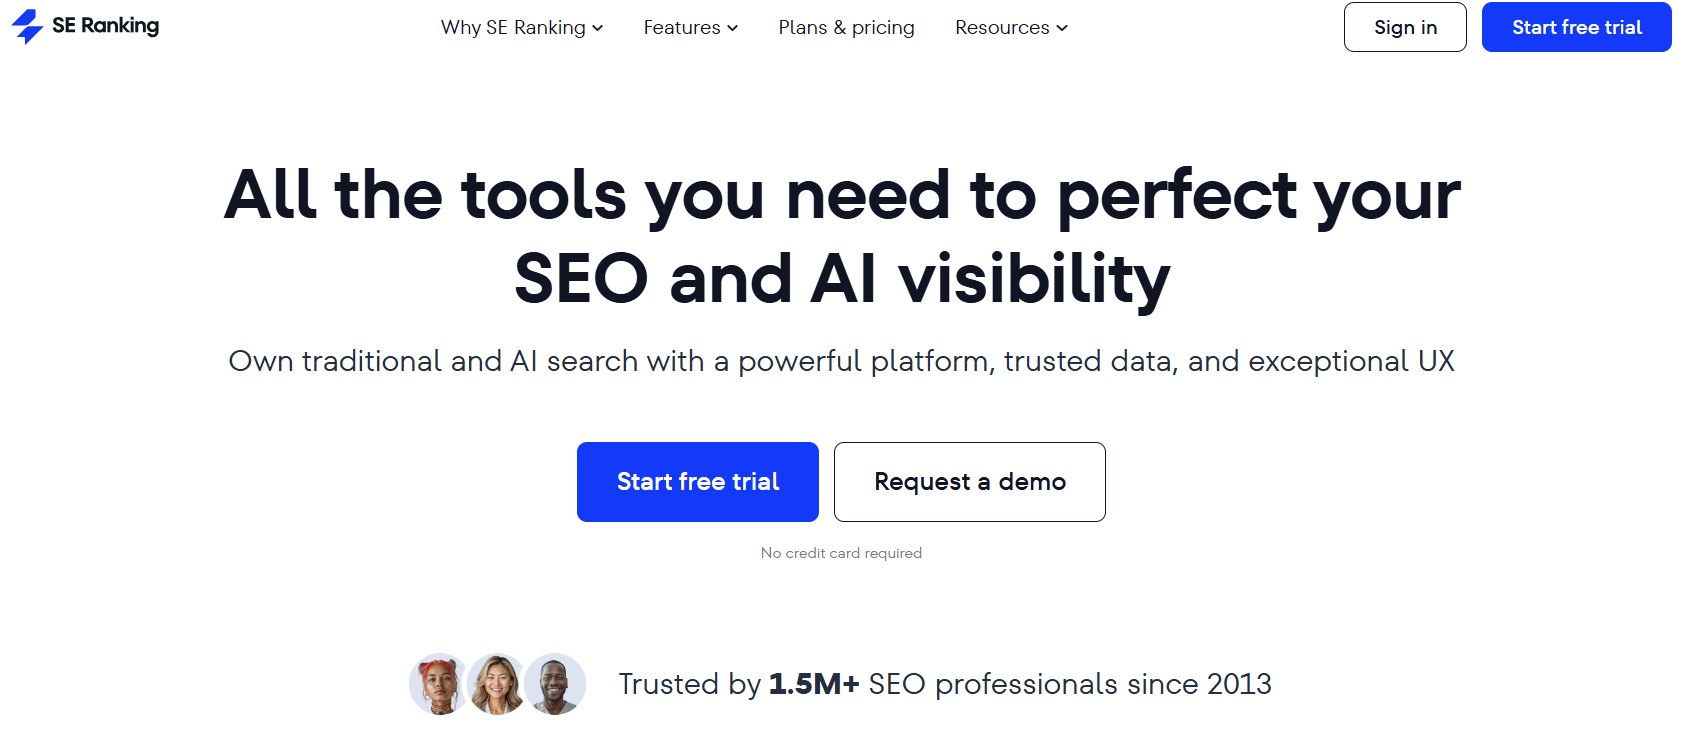Open Plans & pricing page

846,27
